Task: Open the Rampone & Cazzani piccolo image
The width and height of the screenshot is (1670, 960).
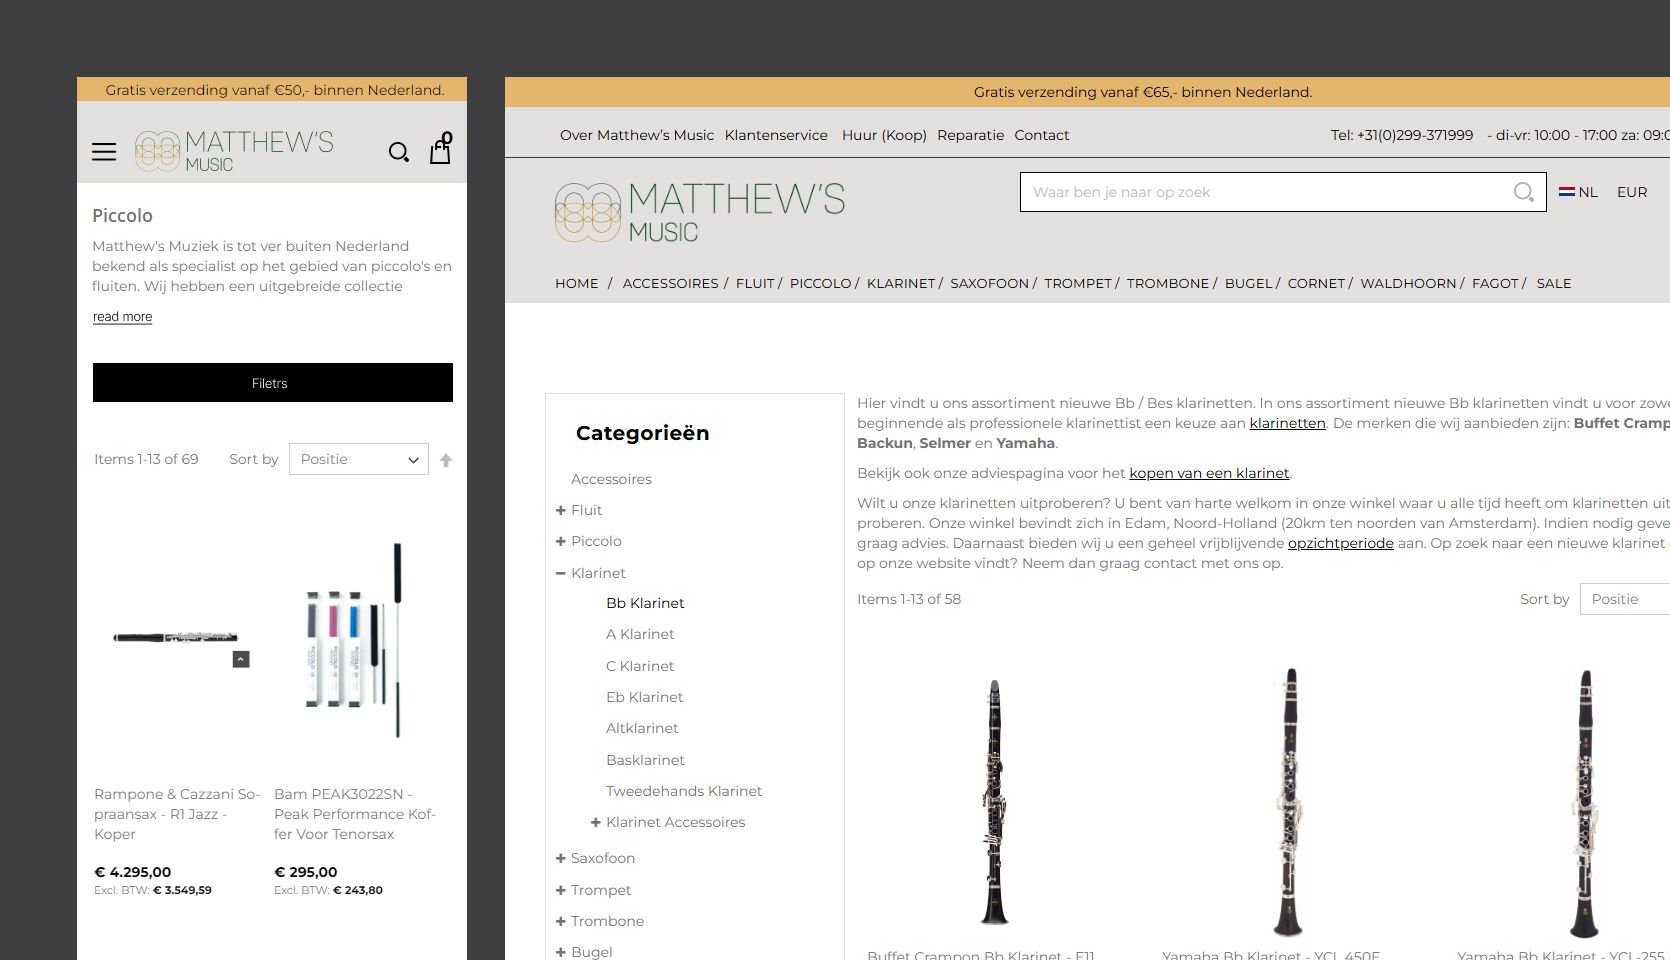Action: pos(177,638)
